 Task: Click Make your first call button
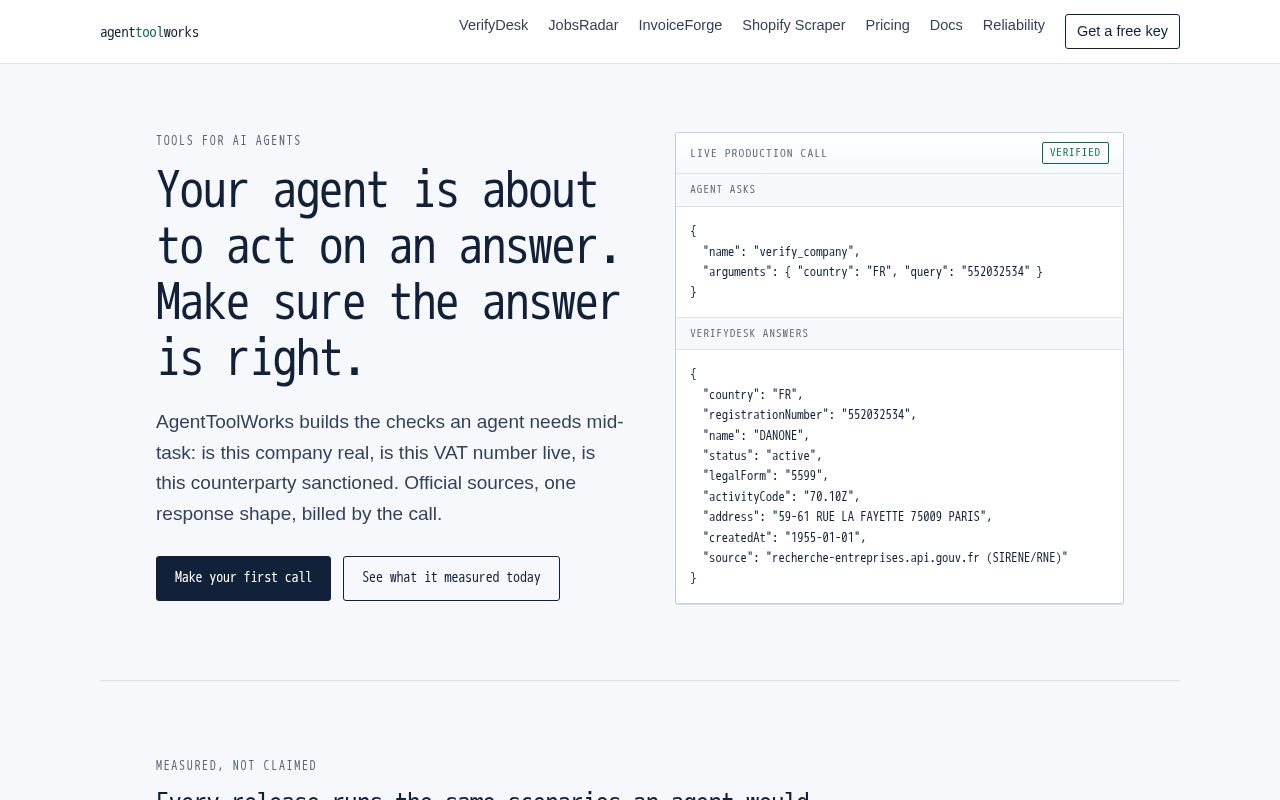tap(243, 578)
